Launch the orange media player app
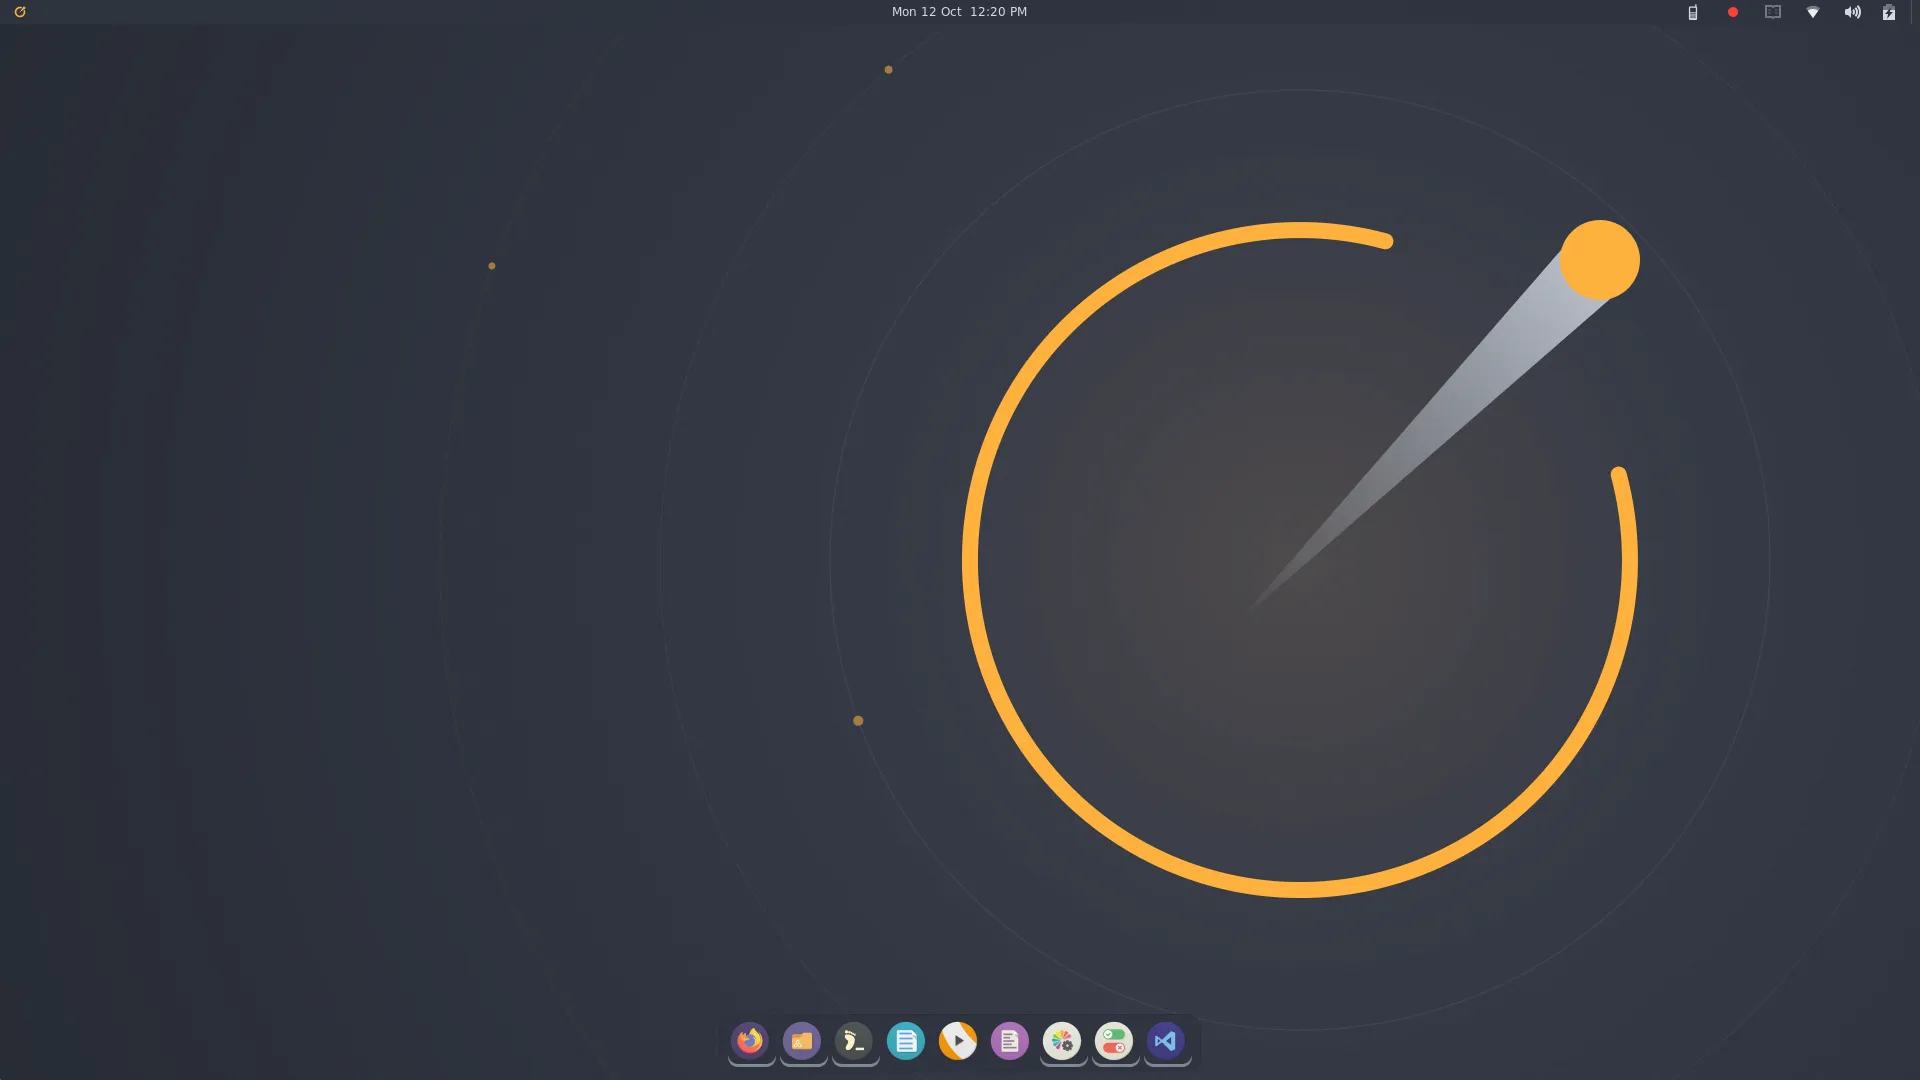Viewport: 1920px width, 1080px height. coord(958,1041)
